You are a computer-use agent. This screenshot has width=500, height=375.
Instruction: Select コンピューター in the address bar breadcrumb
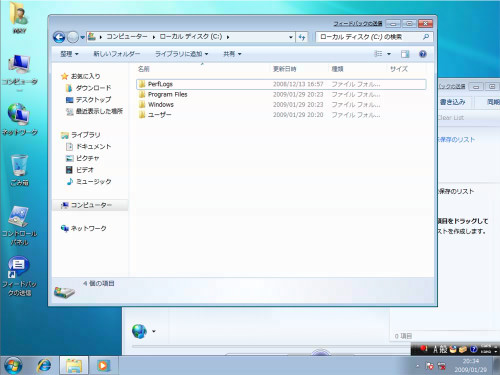(x=127, y=37)
